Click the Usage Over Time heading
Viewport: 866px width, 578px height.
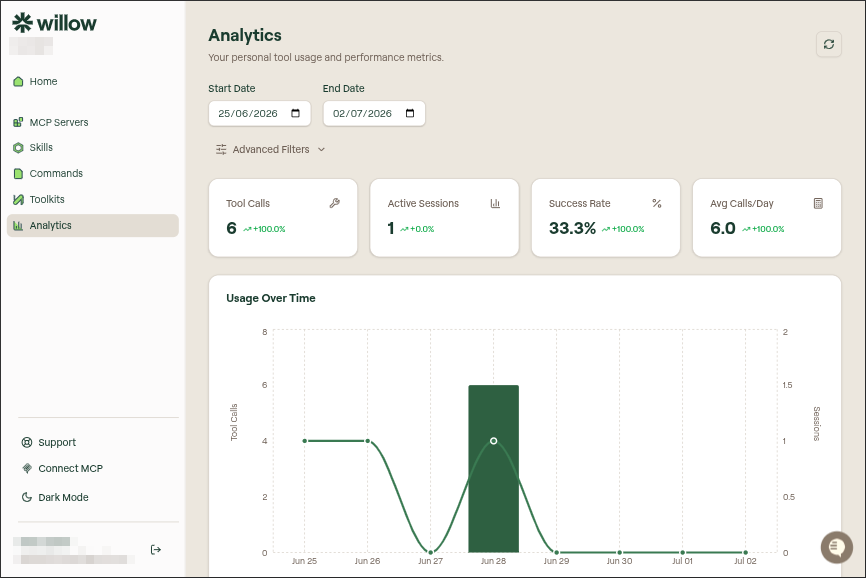(271, 298)
